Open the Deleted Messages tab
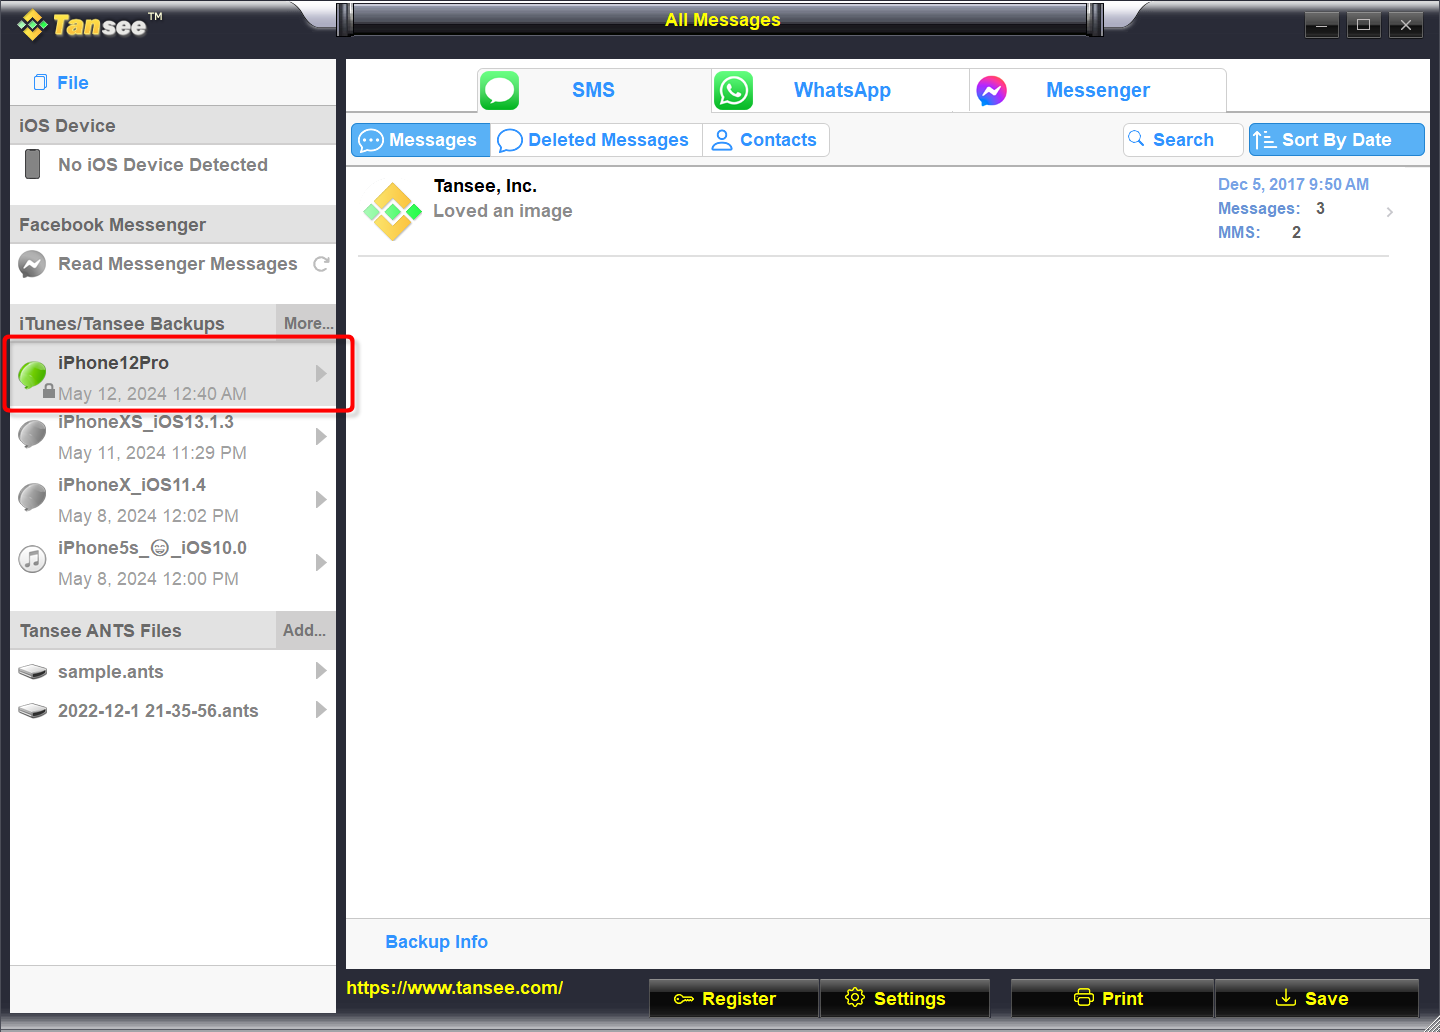 point(596,140)
